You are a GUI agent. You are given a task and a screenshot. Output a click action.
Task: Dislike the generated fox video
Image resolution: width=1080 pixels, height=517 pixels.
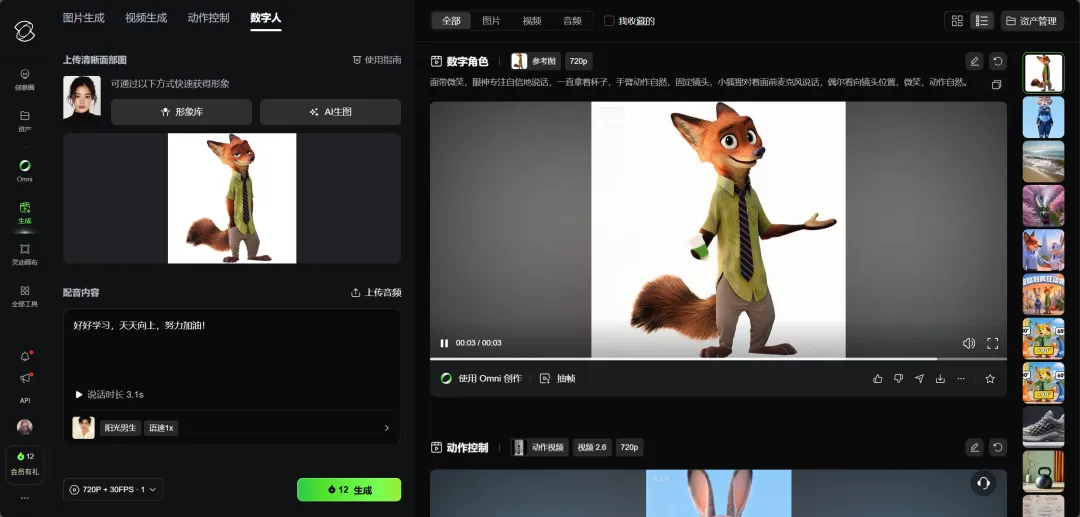898,379
